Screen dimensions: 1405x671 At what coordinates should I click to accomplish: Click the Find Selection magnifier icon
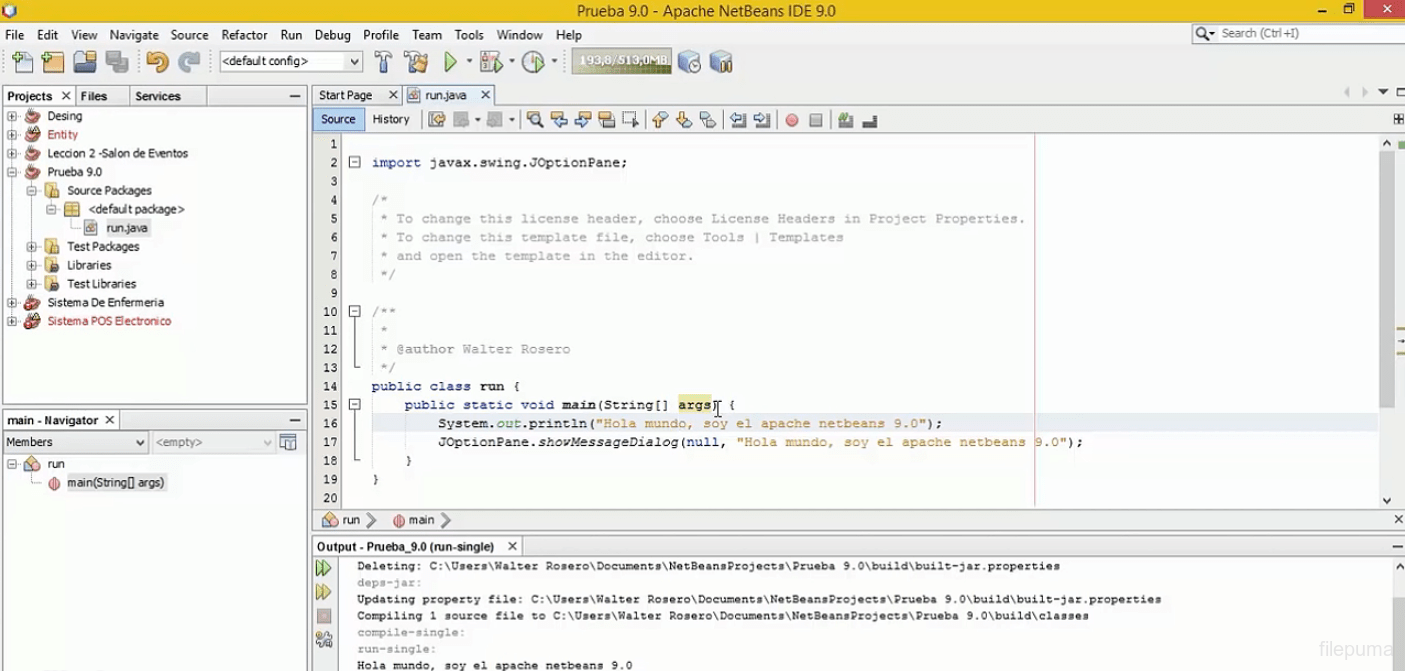tap(535, 120)
